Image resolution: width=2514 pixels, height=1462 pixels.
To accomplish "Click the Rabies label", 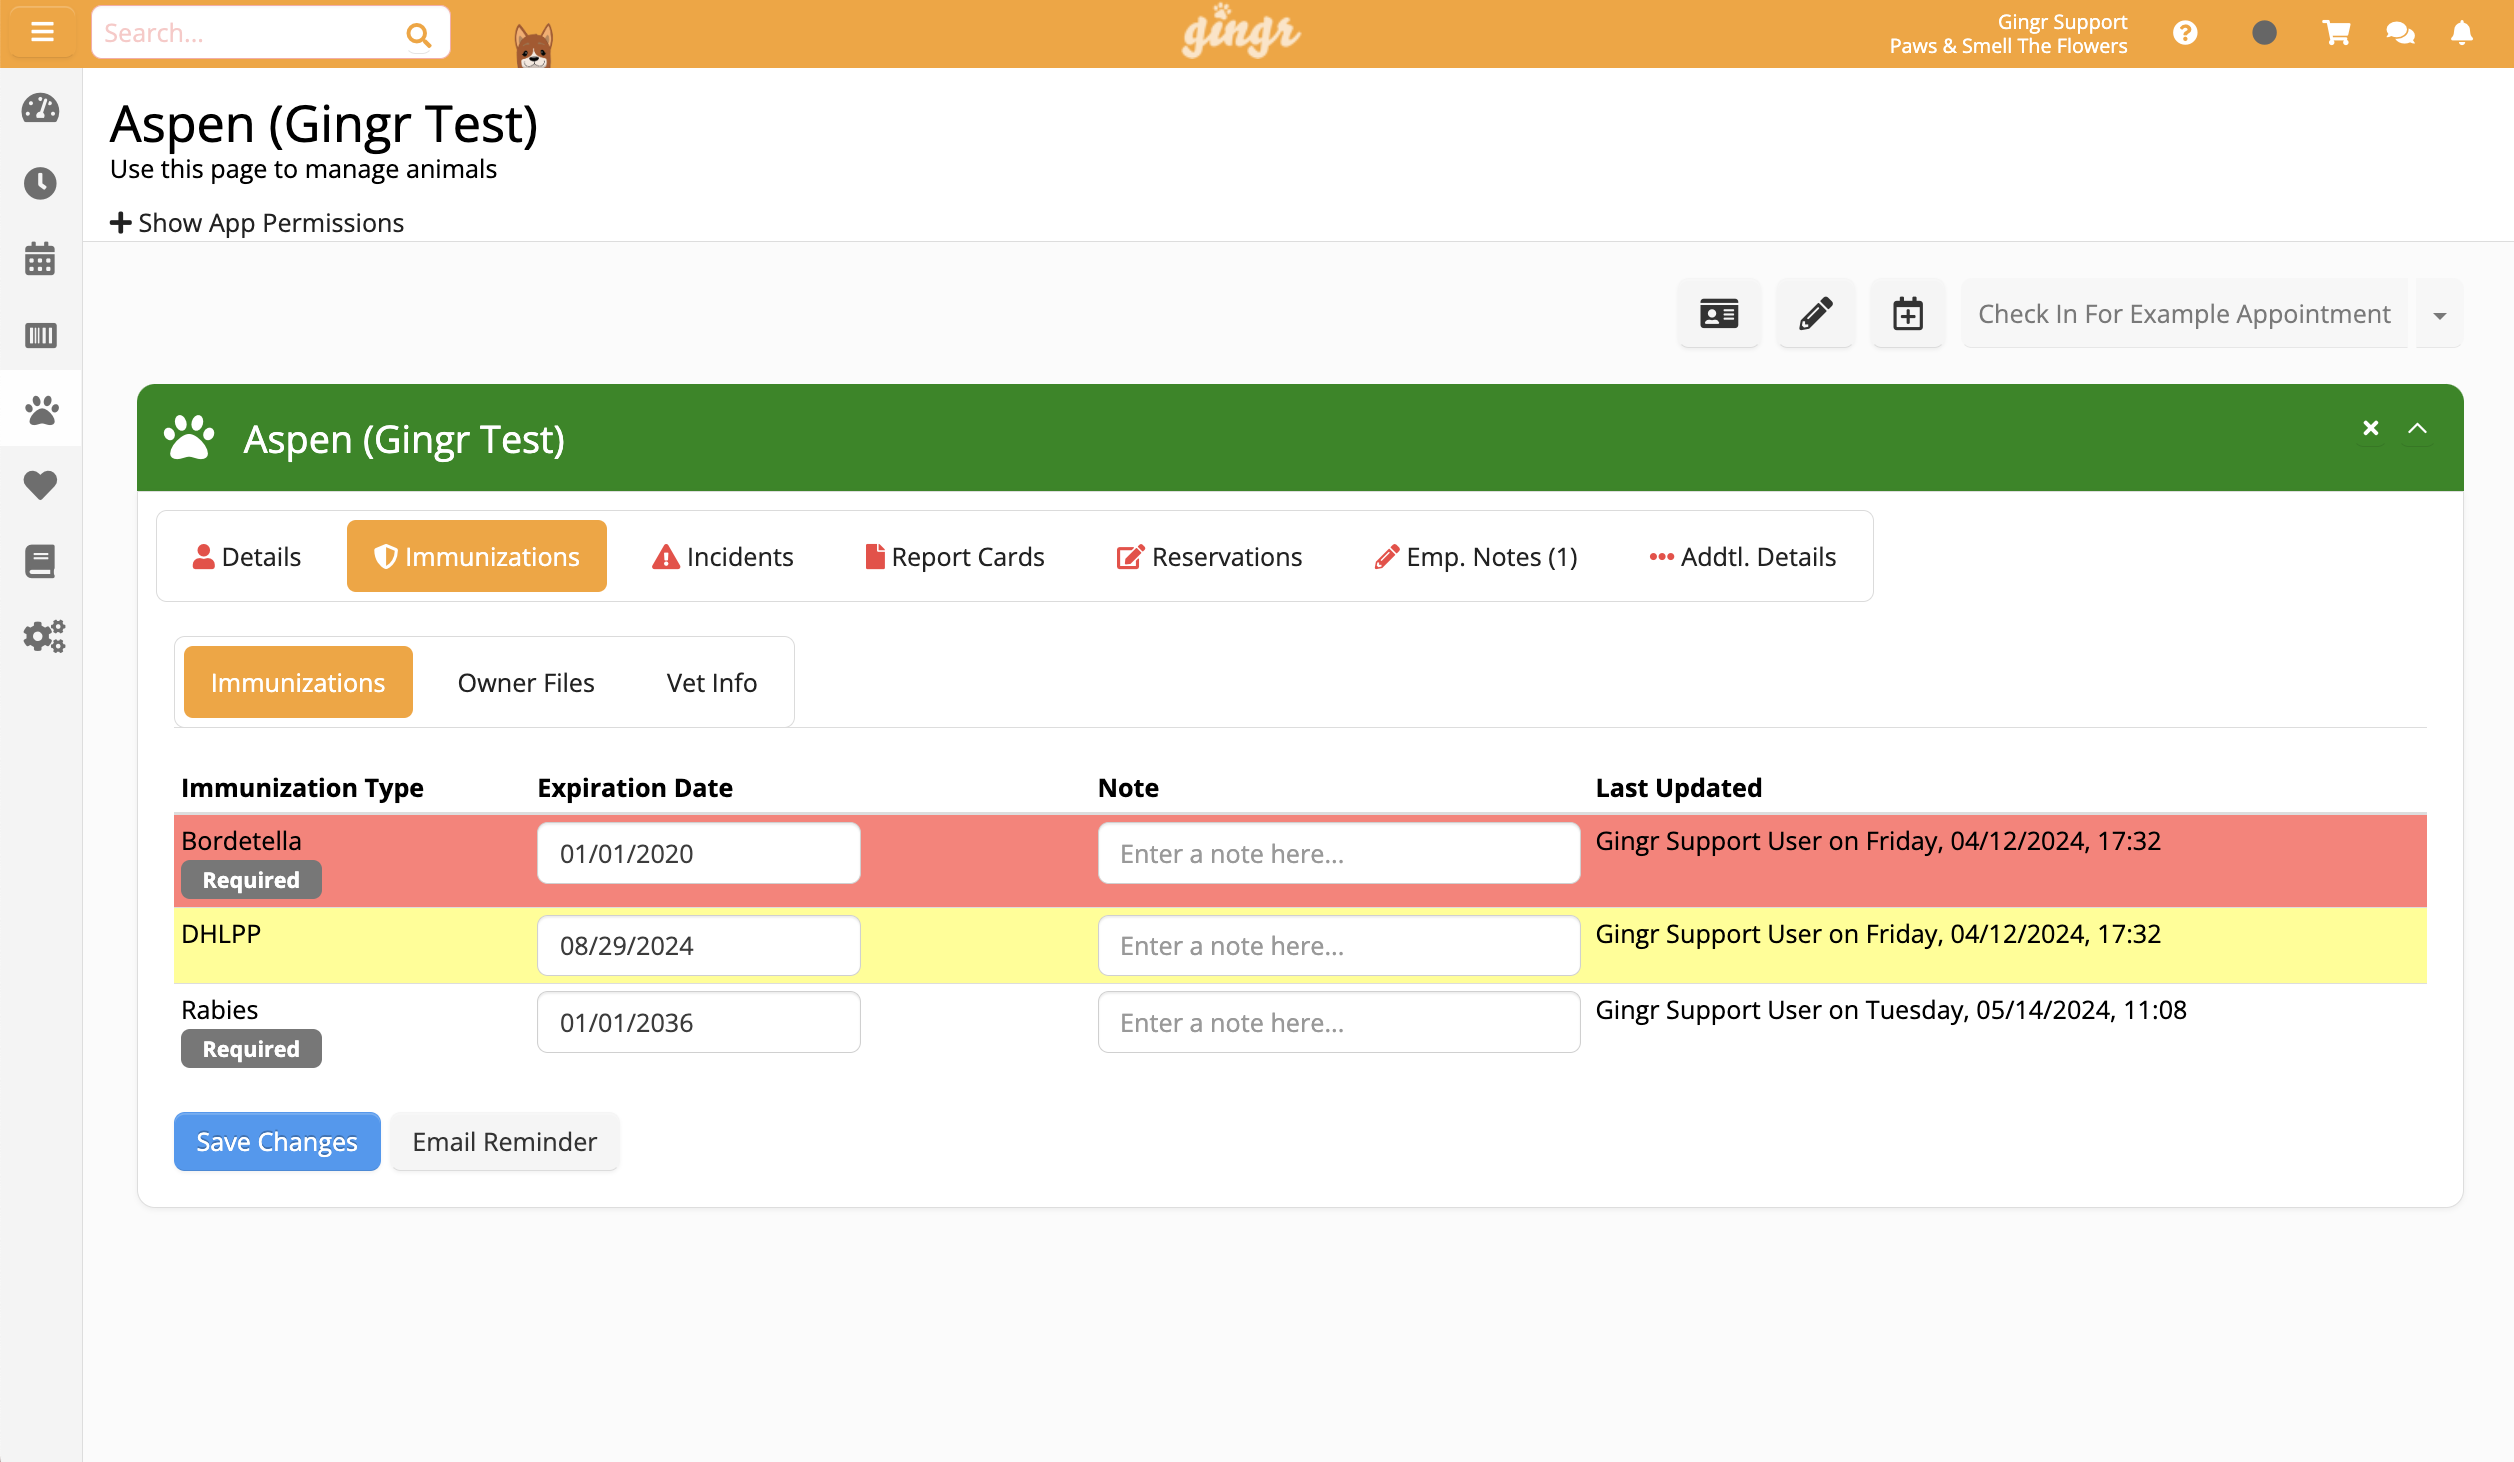I will point(220,1010).
